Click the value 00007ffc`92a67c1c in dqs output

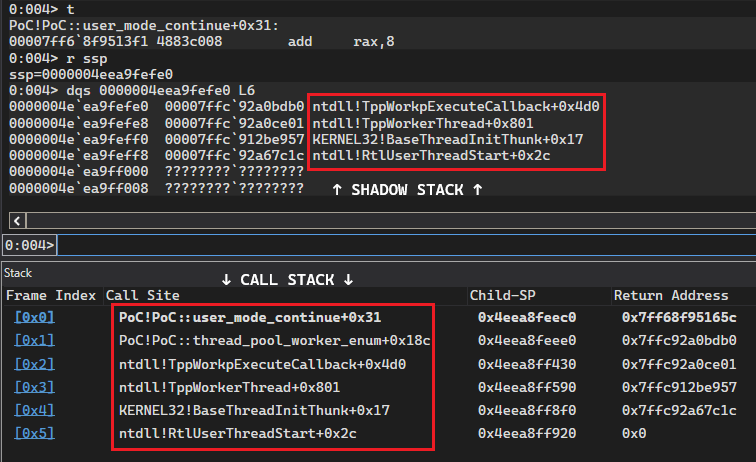point(234,156)
